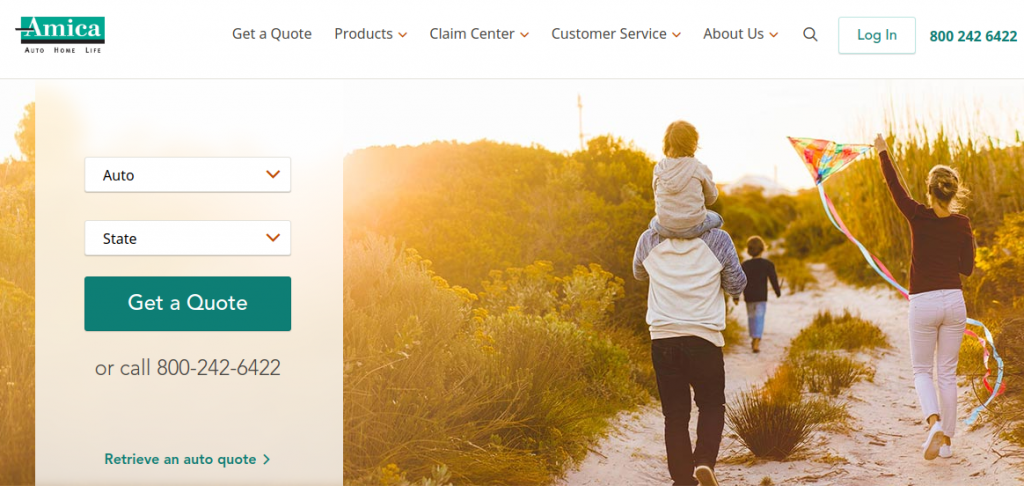The width and height of the screenshot is (1024, 486).
Task: Open the Claim Center menu
Action: [479, 34]
